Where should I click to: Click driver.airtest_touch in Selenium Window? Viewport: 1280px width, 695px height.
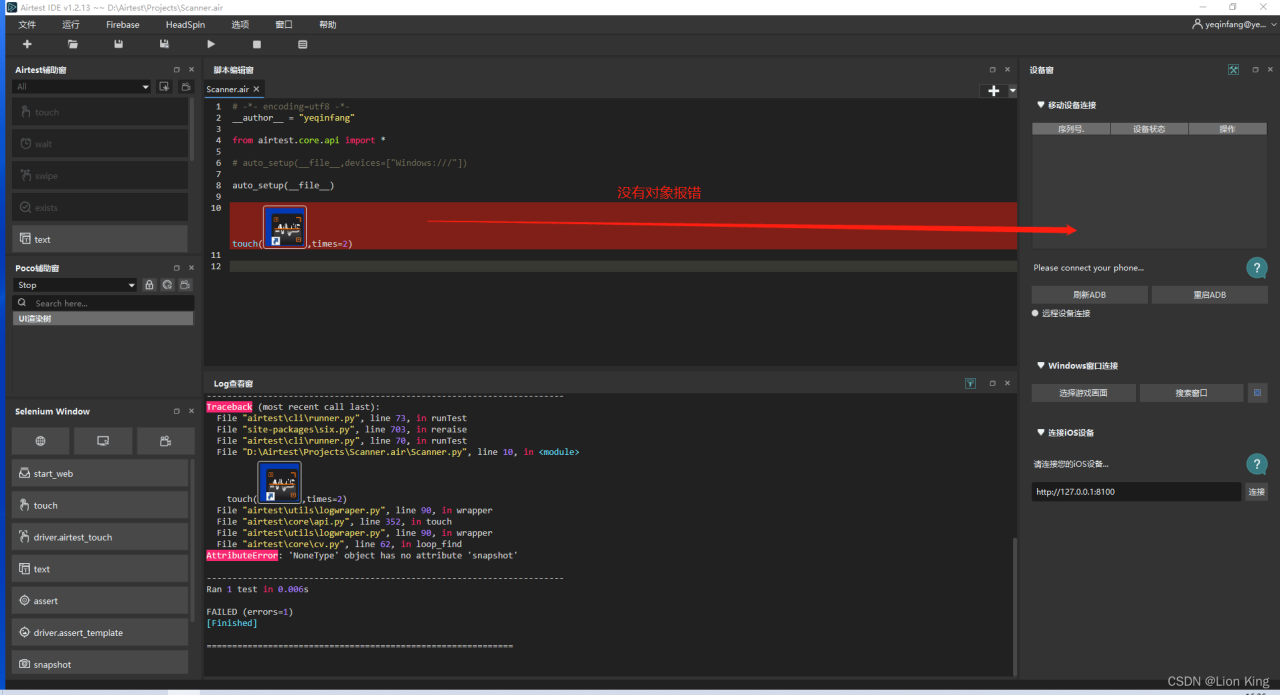pyautogui.click(x=100, y=537)
